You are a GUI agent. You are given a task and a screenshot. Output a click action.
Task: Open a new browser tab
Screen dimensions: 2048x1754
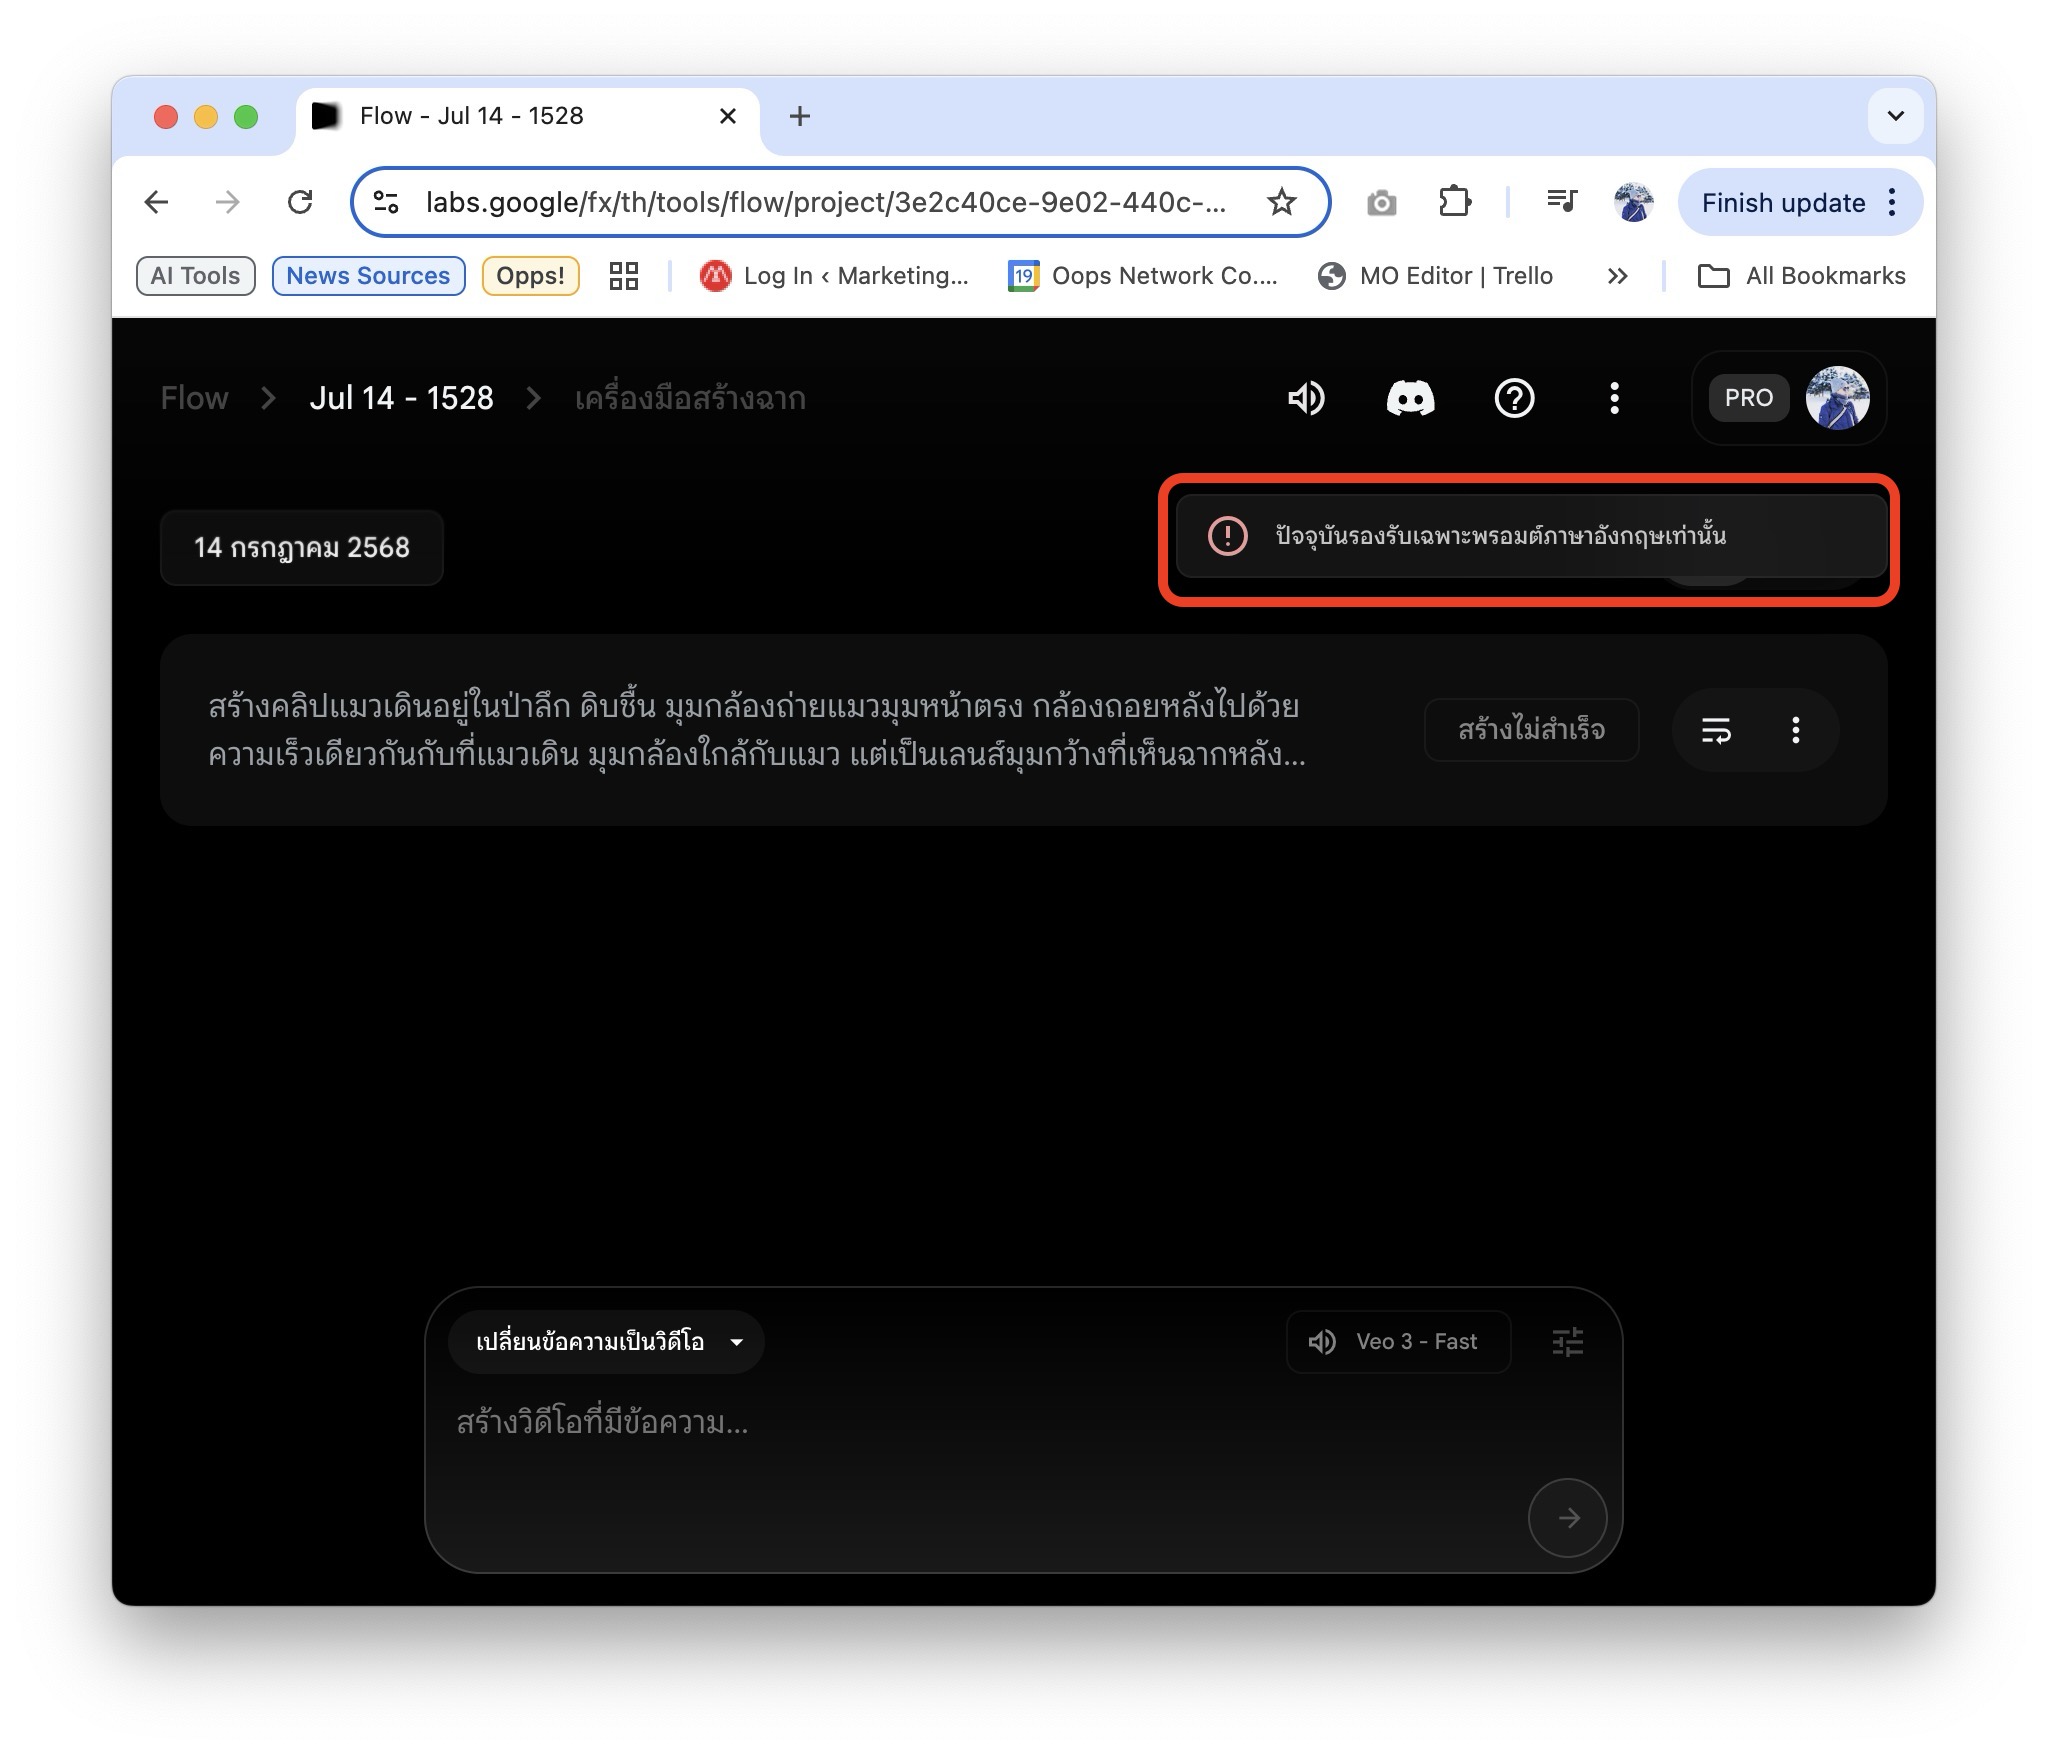point(799,116)
